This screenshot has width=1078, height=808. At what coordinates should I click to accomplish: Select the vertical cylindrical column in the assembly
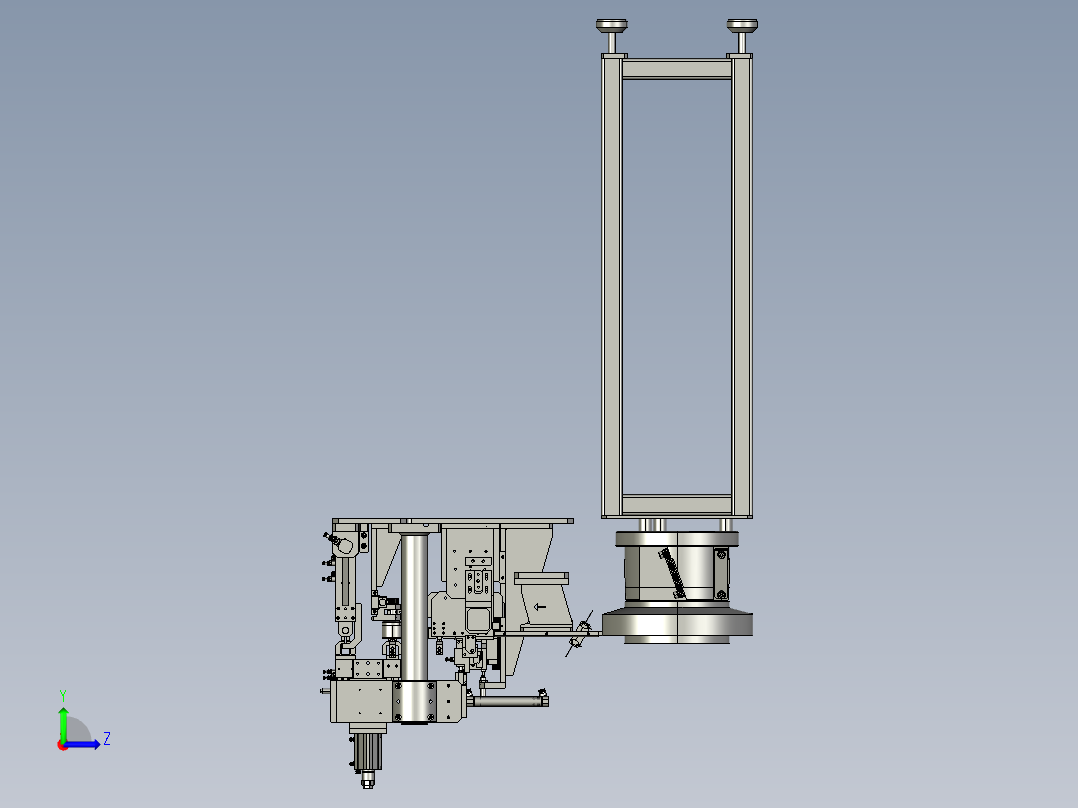[x=414, y=607]
